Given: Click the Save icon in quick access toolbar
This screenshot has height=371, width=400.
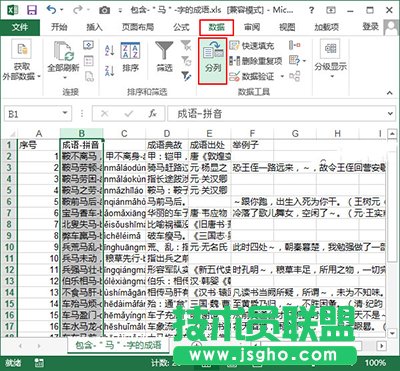Looking at the screenshot, I should click(32, 10).
